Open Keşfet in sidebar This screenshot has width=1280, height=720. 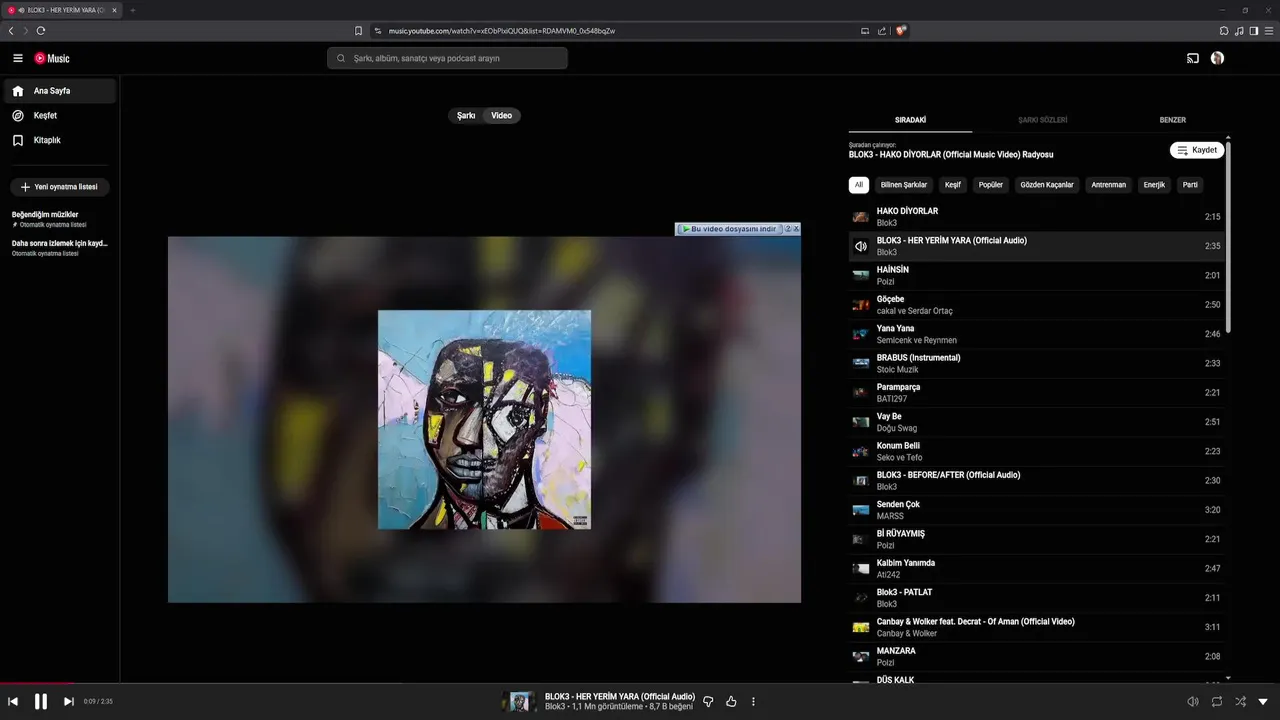pyautogui.click(x=58, y=116)
